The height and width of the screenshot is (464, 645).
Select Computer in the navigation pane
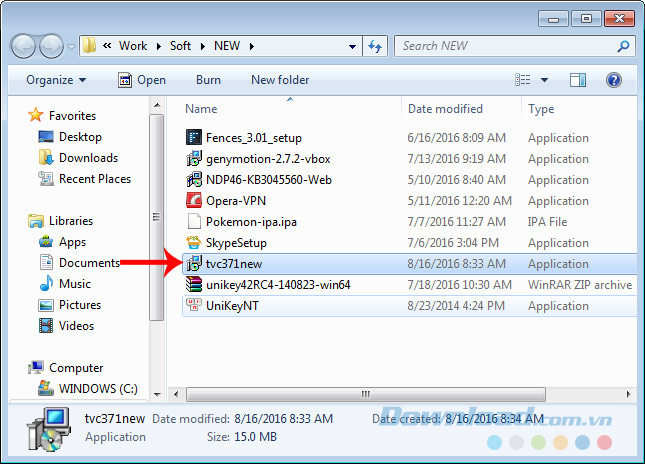coord(76,367)
